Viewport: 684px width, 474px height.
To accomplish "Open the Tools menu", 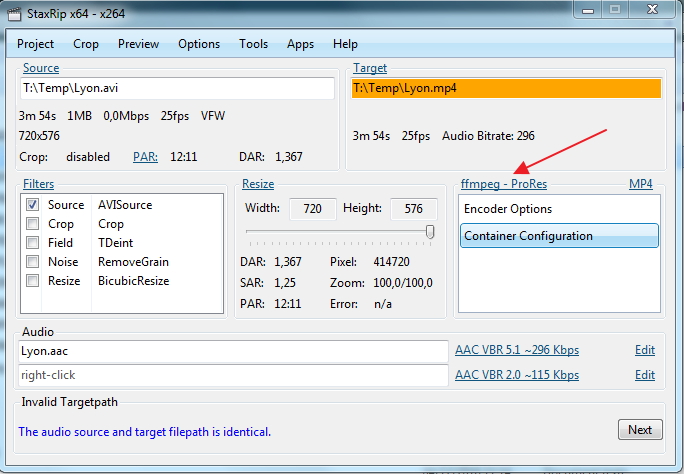I will click(253, 44).
